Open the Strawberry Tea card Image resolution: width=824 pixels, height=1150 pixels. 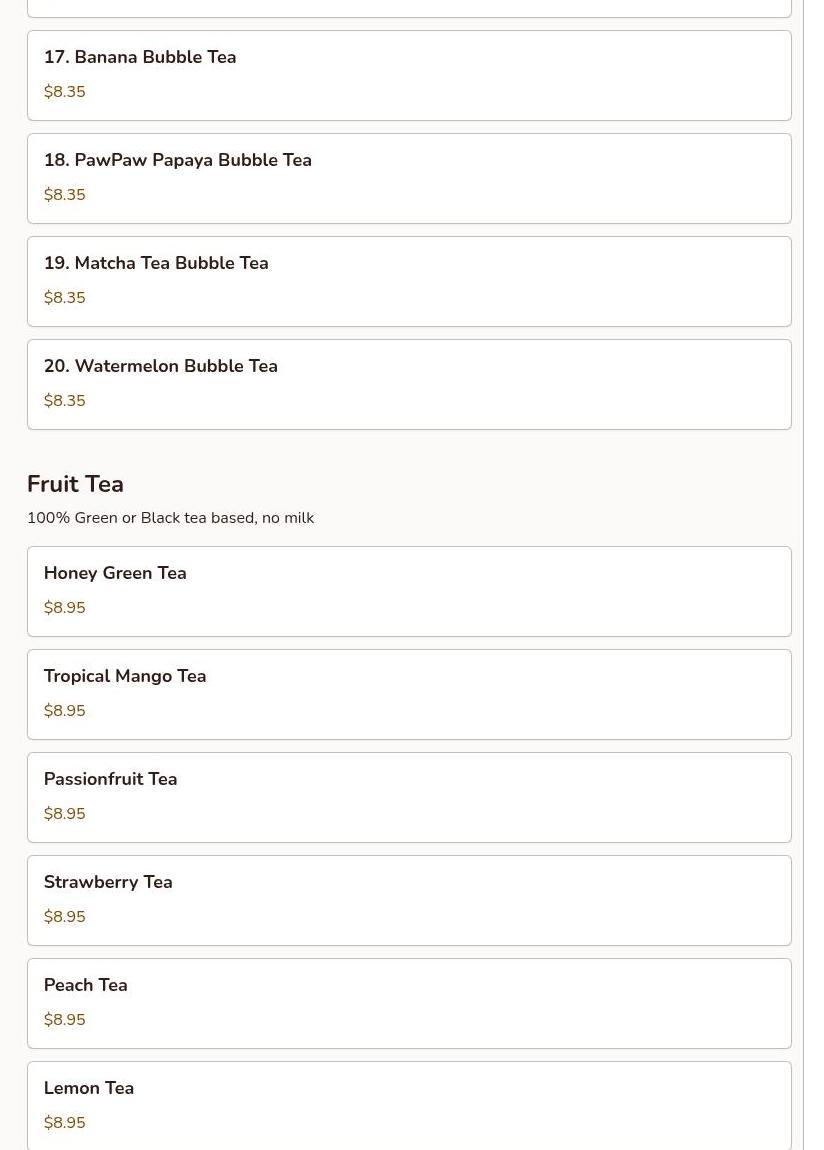(409, 901)
